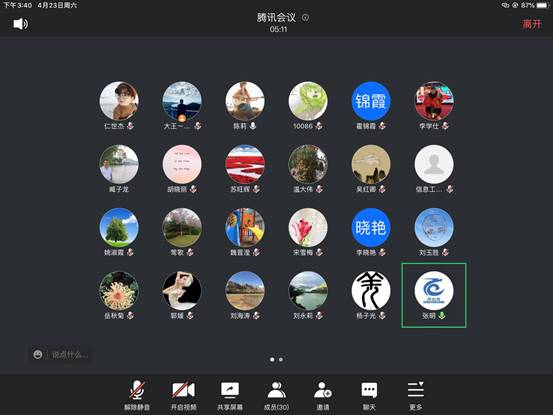Tap the 杨子光 calligraphy avatar
The width and height of the screenshot is (553, 415).
coord(371,291)
